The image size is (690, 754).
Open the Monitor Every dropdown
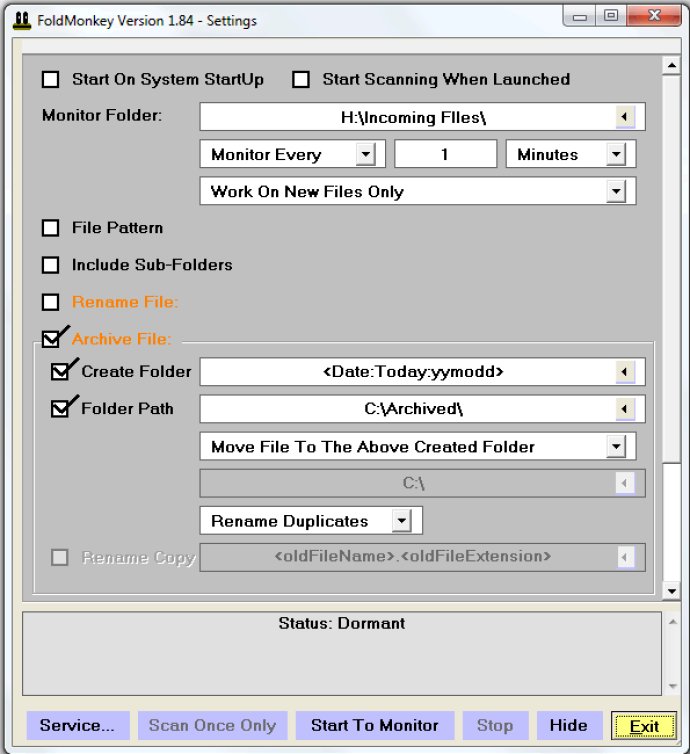point(366,154)
